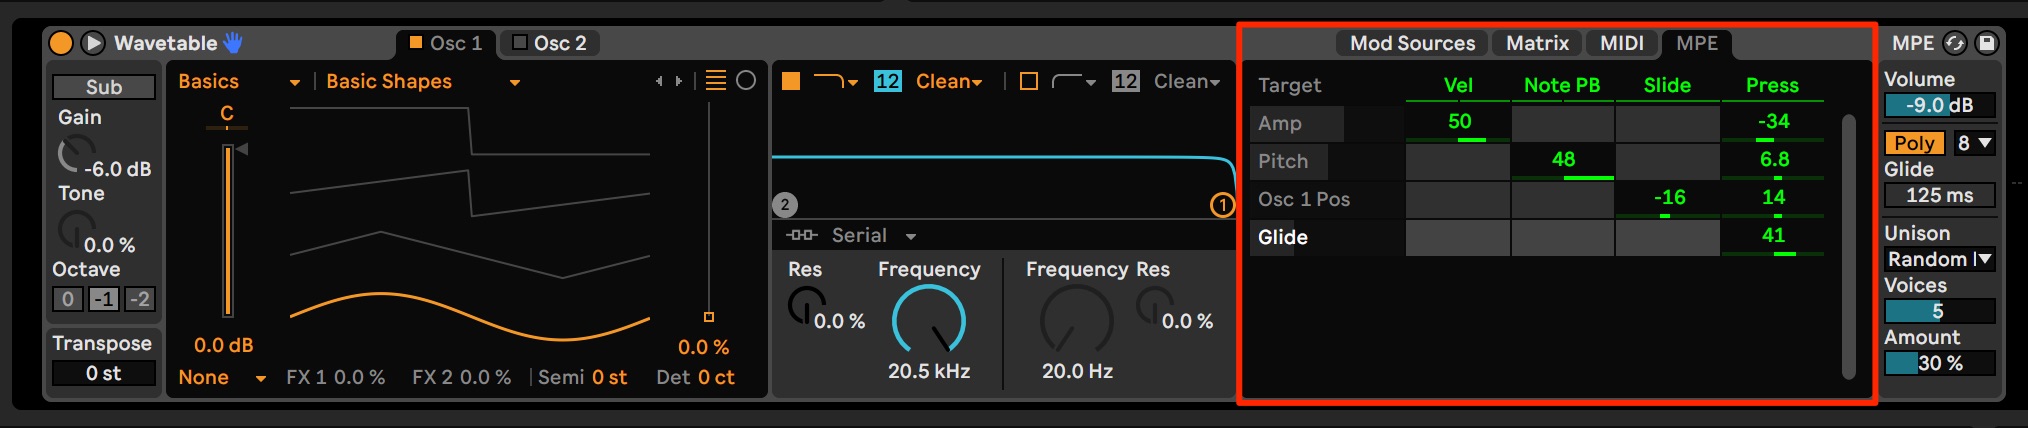This screenshot has height=428, width=2028.
Task: Switch to stacked lines wavetable view icon
Action: tap(716, 81)
